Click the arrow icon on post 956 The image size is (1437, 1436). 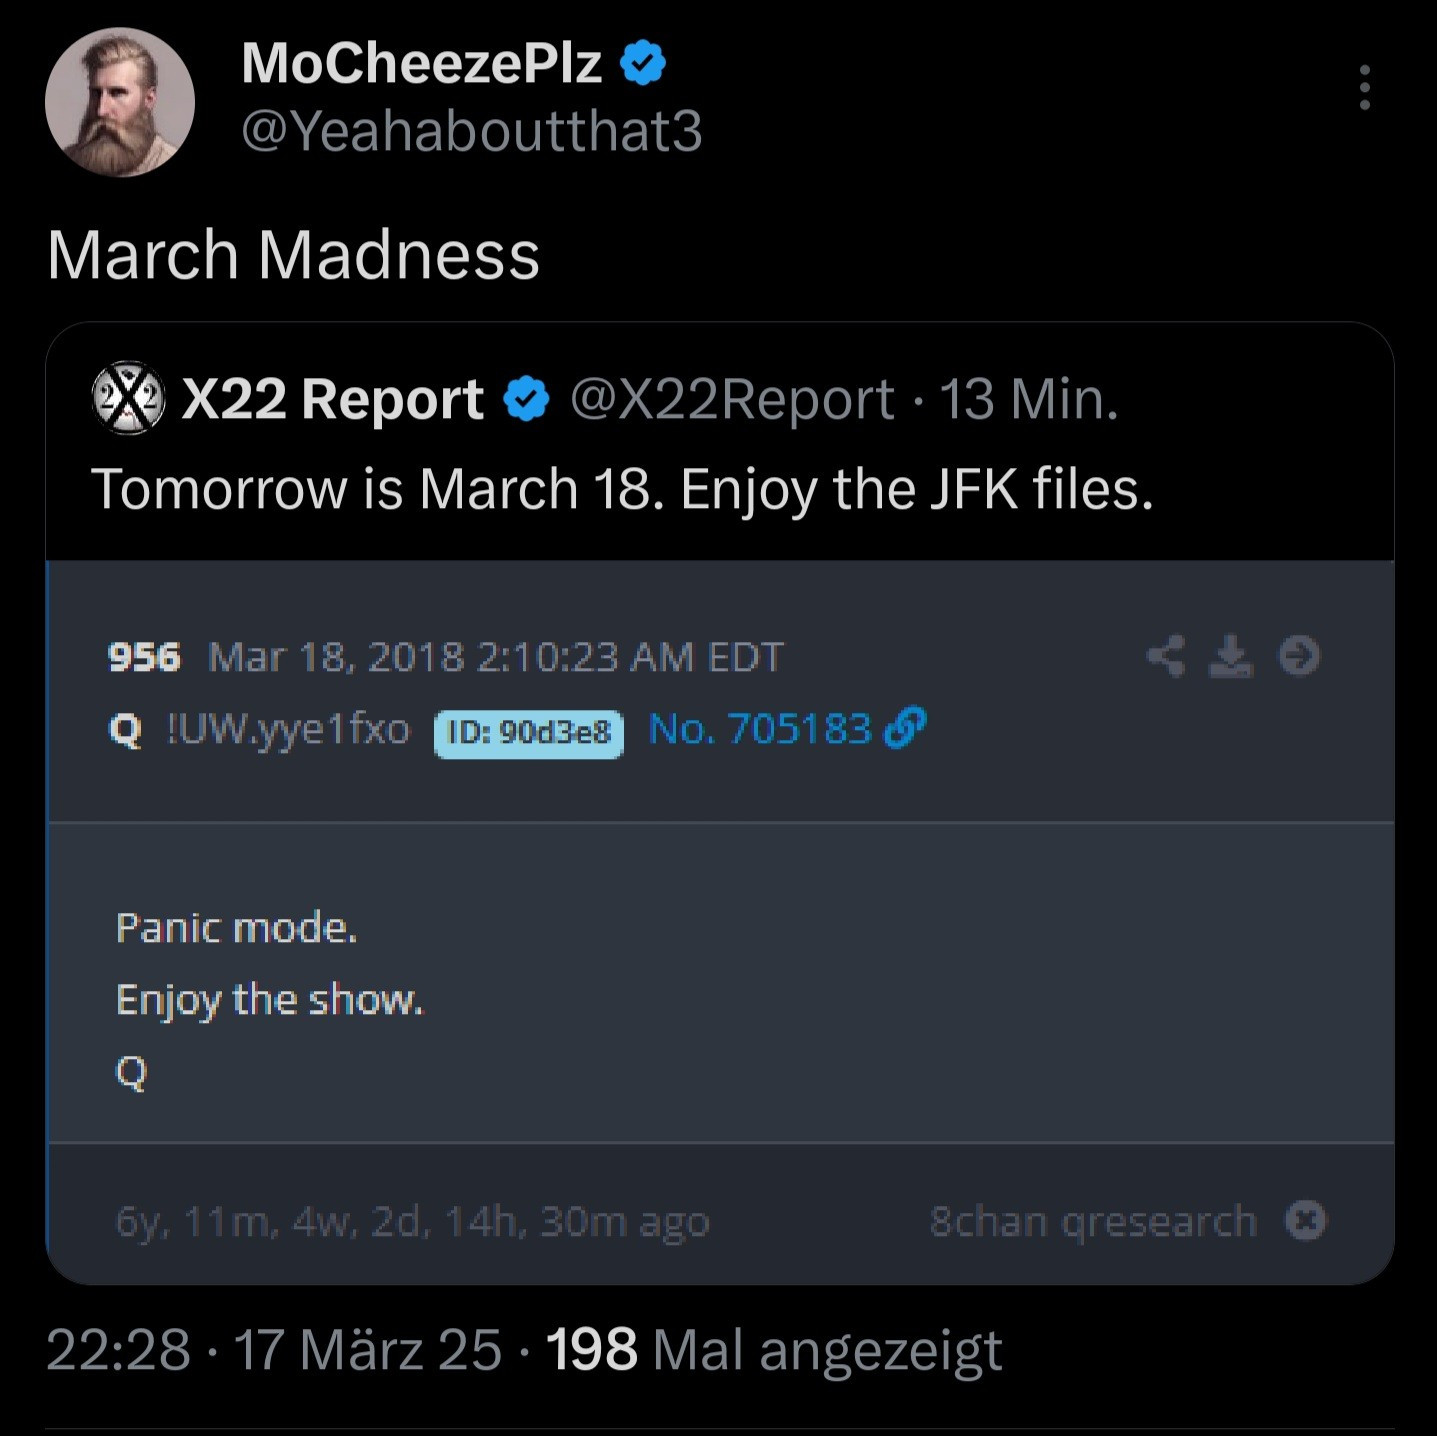click(1299, 657)
